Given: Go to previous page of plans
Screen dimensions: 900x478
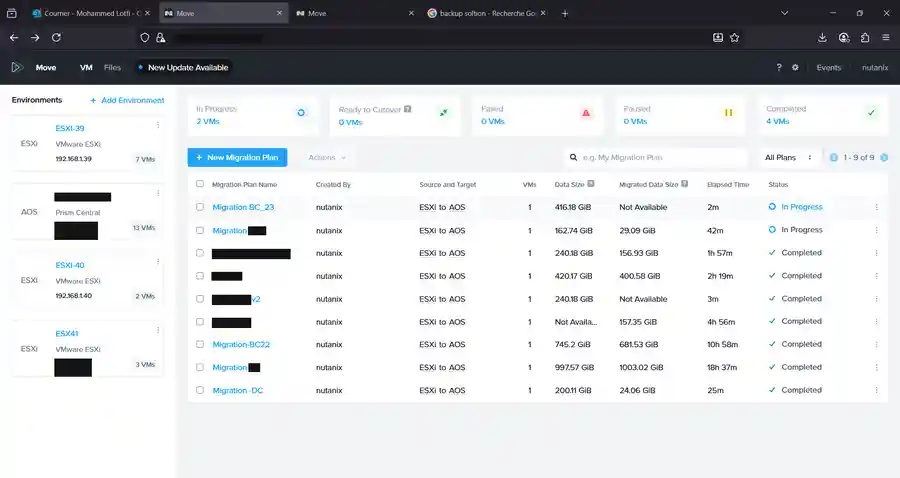Looking at the screenshot, I should pos(833,157).
